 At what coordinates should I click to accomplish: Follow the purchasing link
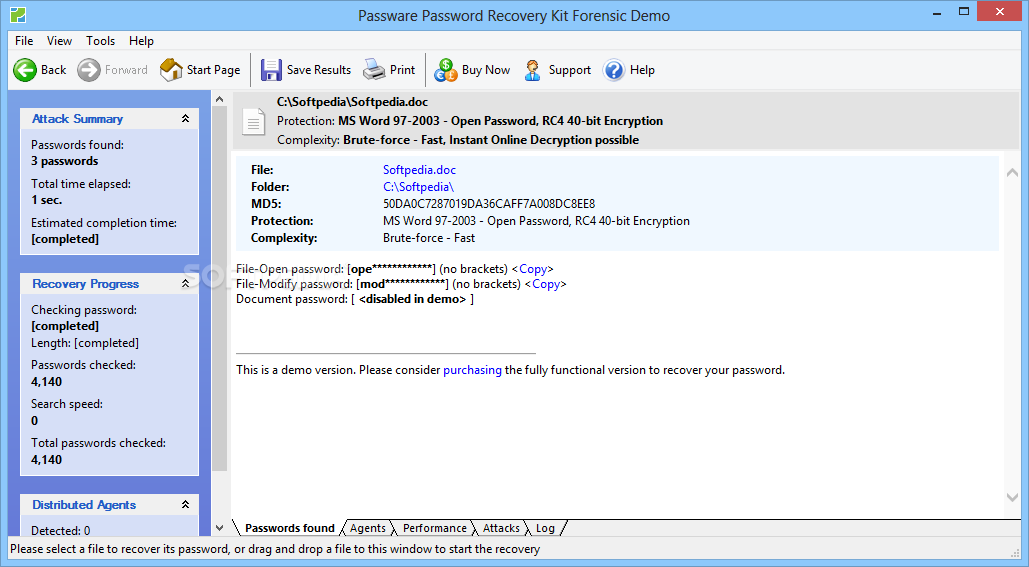pos(472,370)
